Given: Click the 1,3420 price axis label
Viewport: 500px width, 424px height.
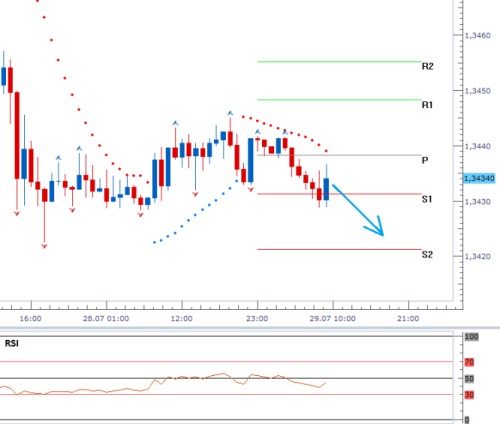Looking at the screenshot, I should 478,256.
